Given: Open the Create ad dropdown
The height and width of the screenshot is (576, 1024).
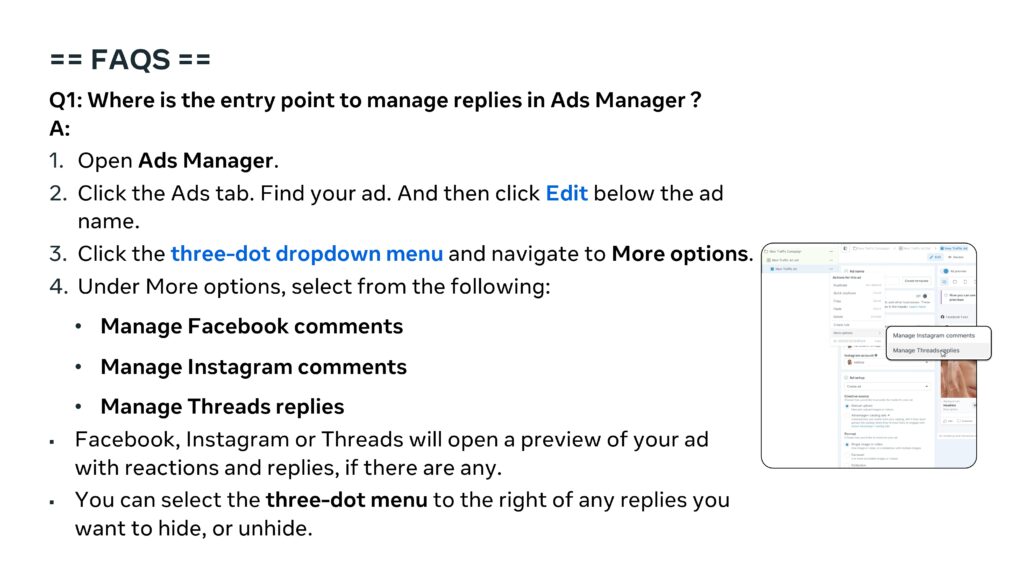Looking at the screenshot, I should 888,385.
